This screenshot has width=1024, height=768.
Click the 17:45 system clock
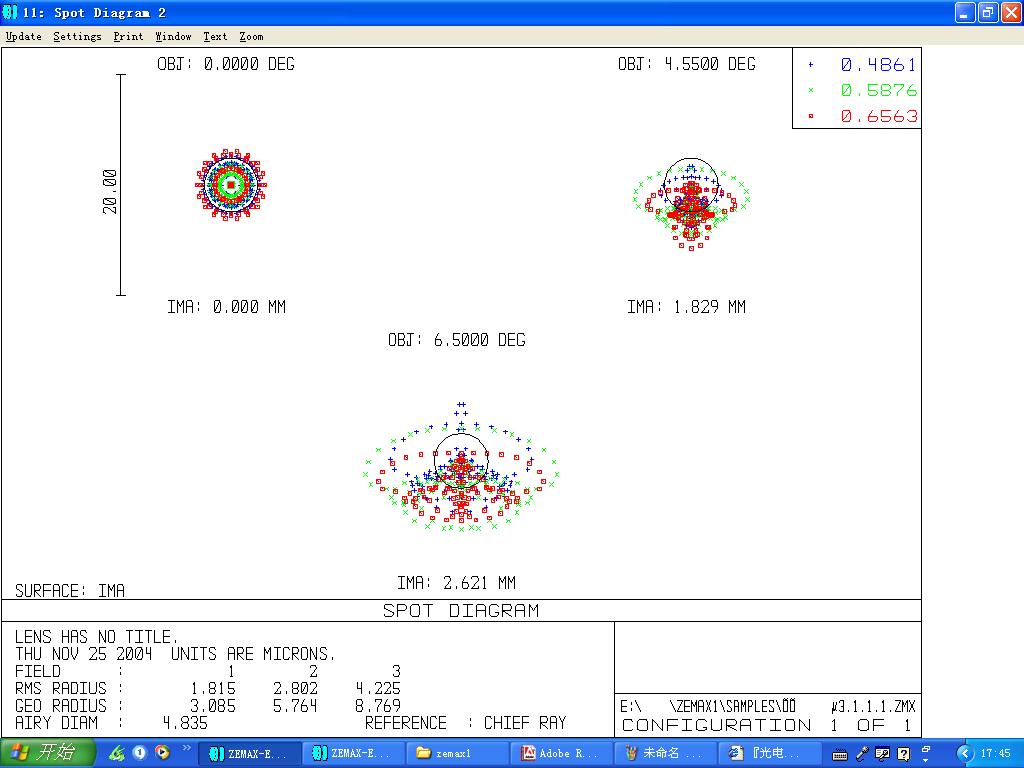tap(995, 754)
